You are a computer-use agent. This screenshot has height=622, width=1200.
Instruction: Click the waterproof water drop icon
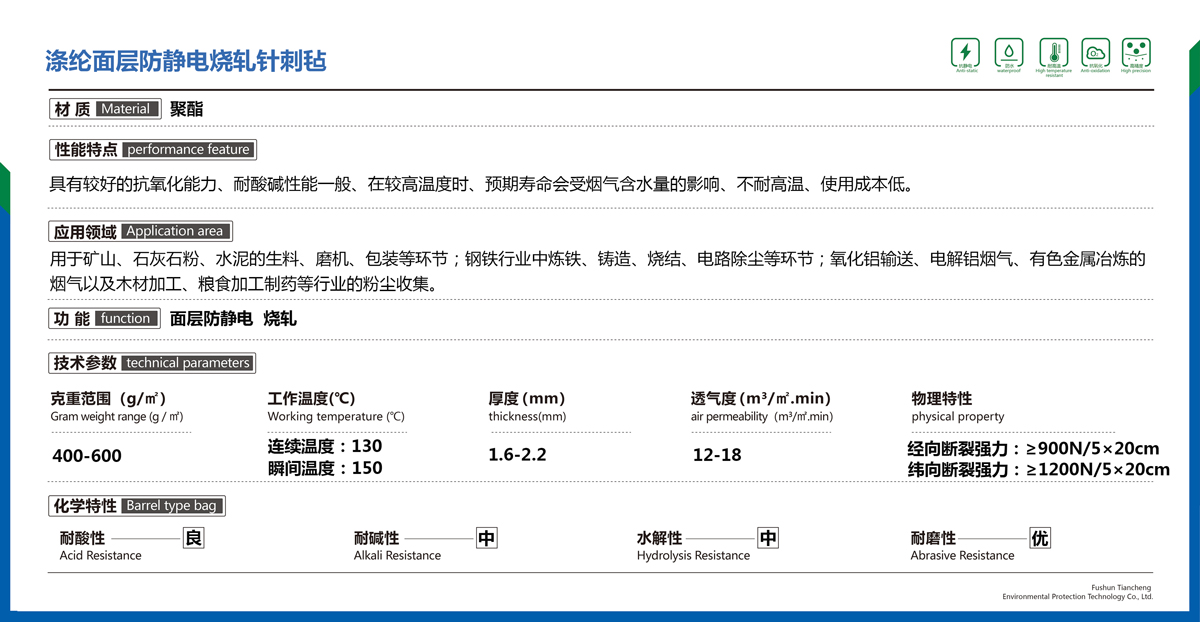(x=1008, y=52)
